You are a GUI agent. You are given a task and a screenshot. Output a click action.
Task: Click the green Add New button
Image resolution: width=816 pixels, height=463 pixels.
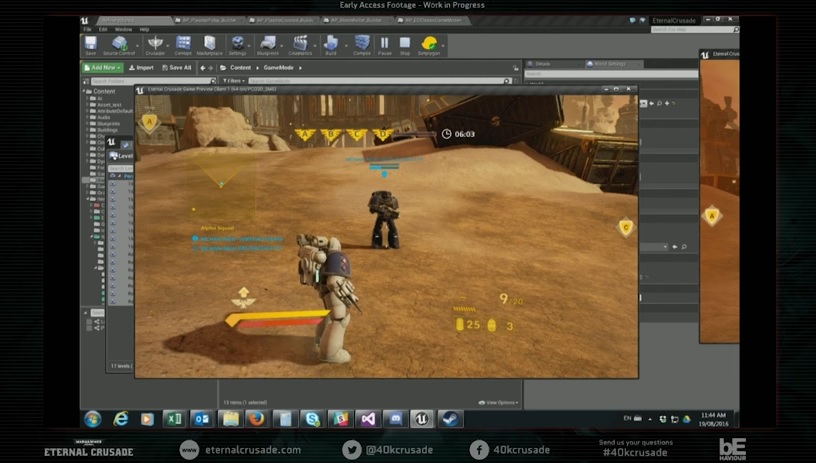click(x=103, y=68)
